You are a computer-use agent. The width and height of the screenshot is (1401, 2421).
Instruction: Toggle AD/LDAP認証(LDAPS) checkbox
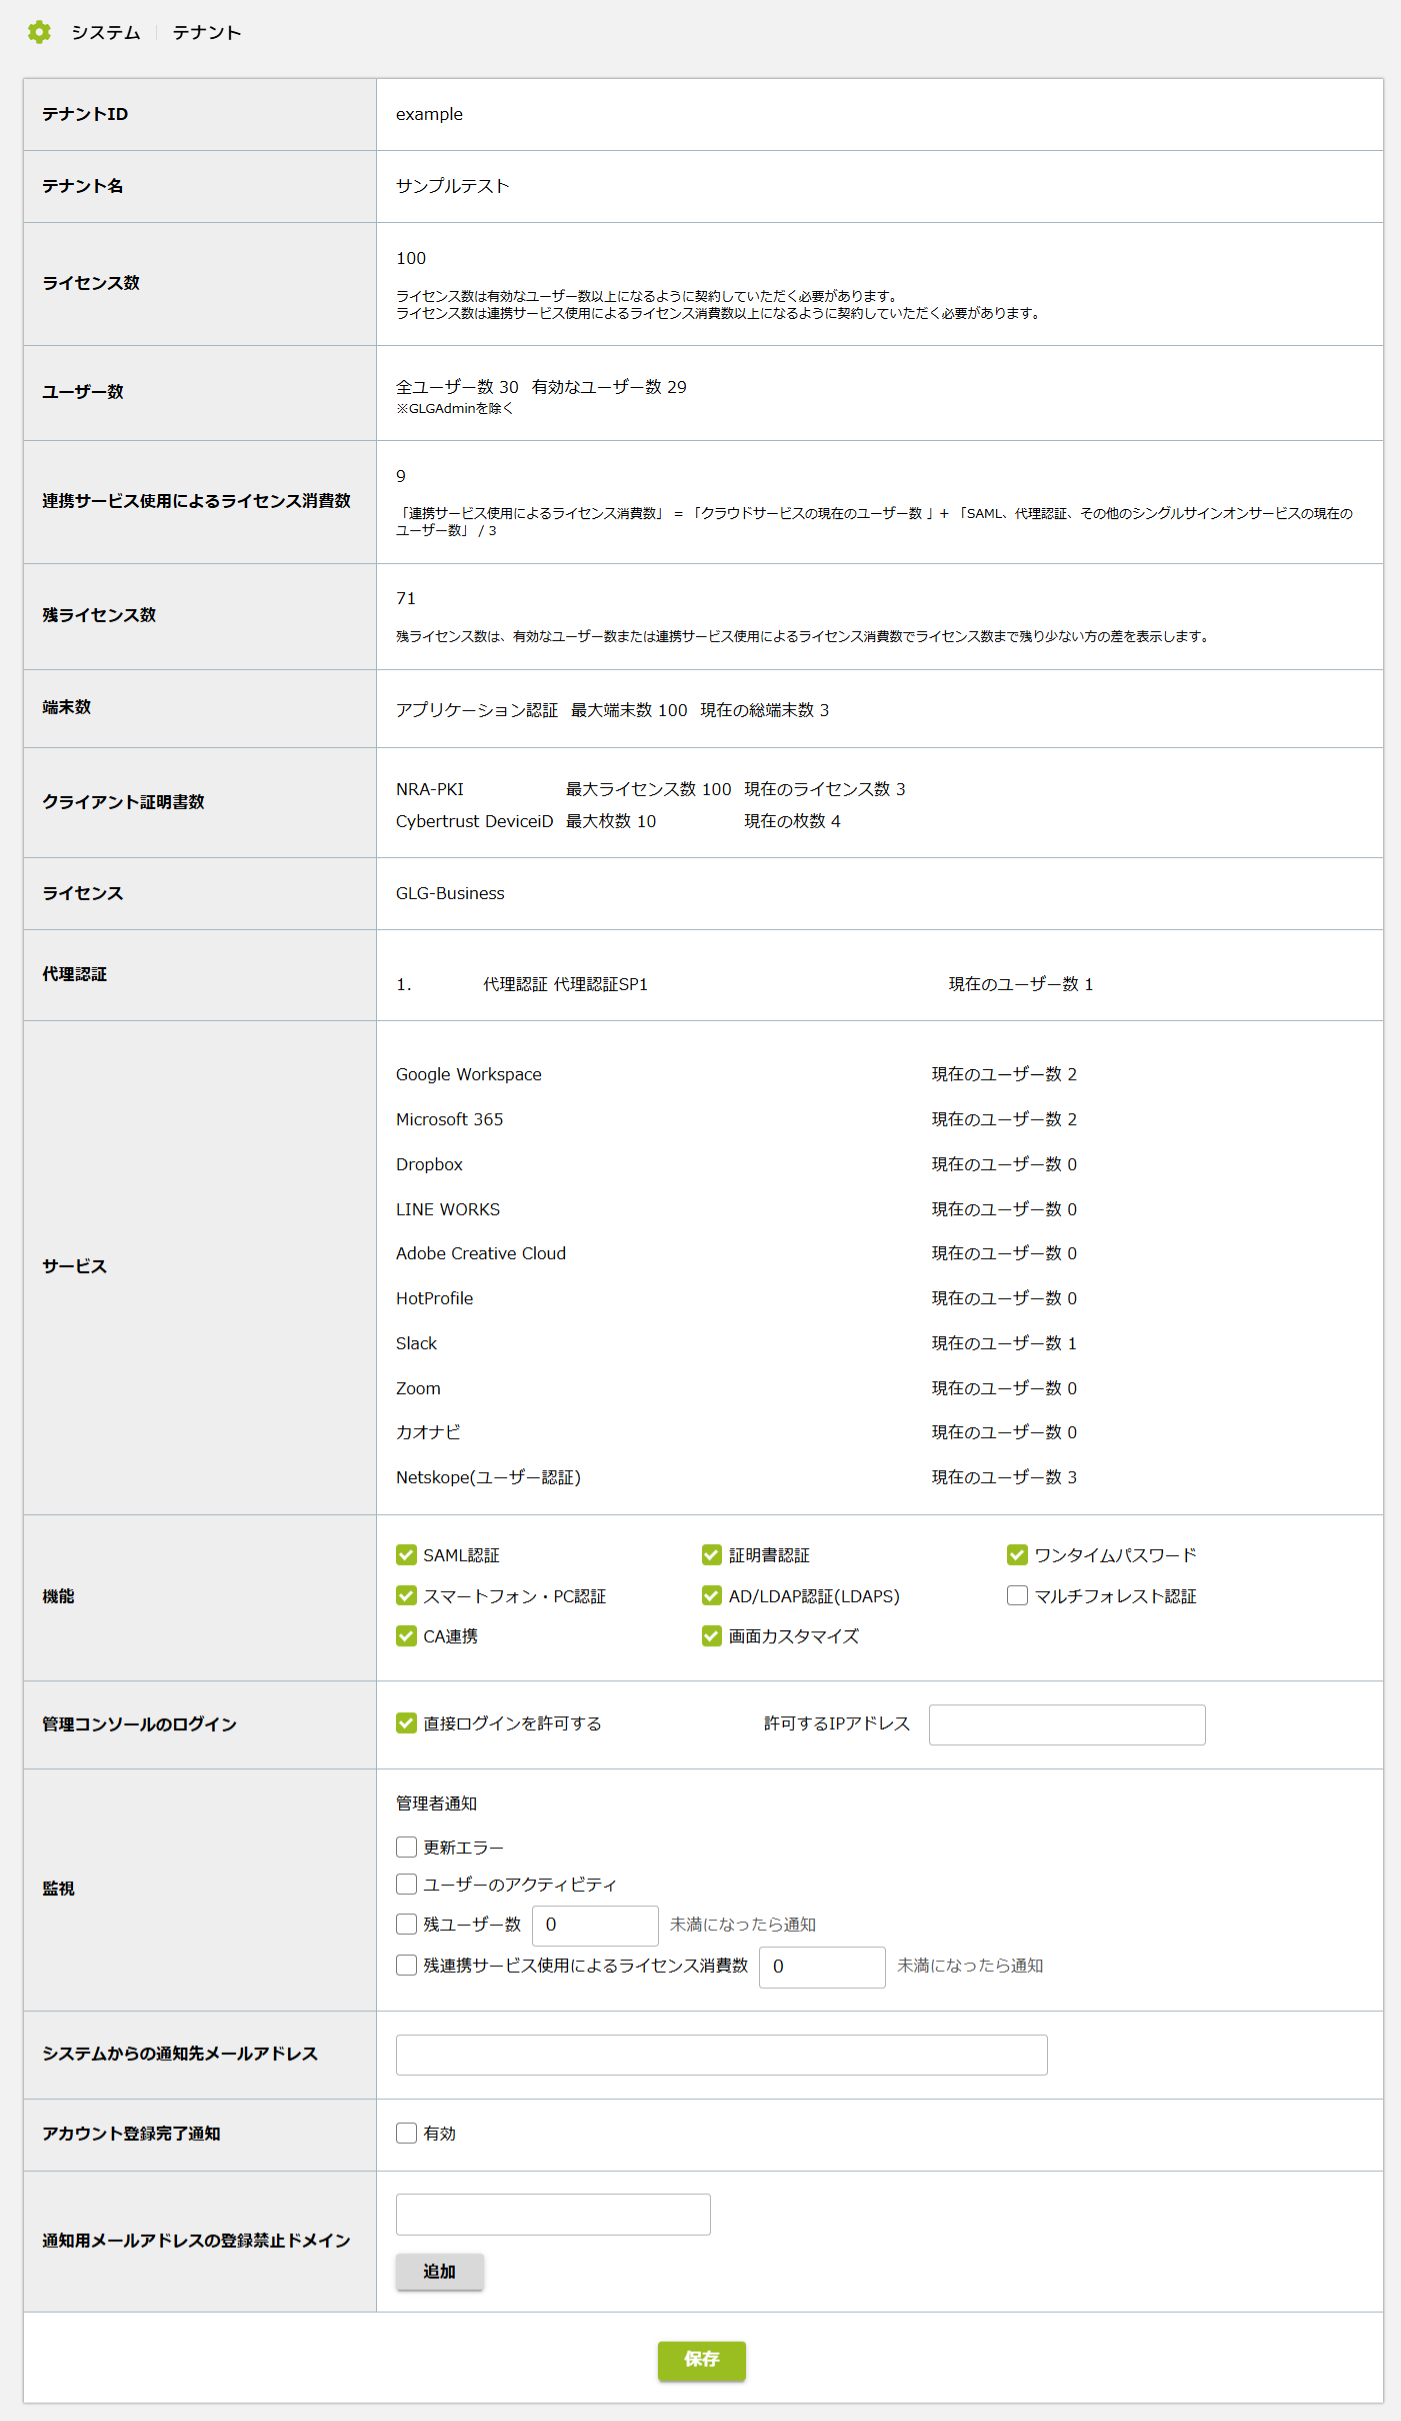point(712,1596)
